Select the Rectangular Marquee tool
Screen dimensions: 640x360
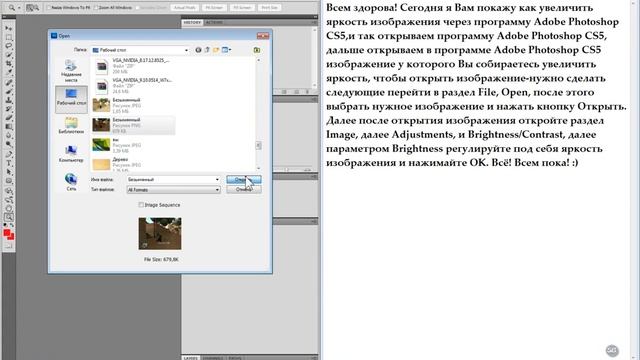point(9,37)
